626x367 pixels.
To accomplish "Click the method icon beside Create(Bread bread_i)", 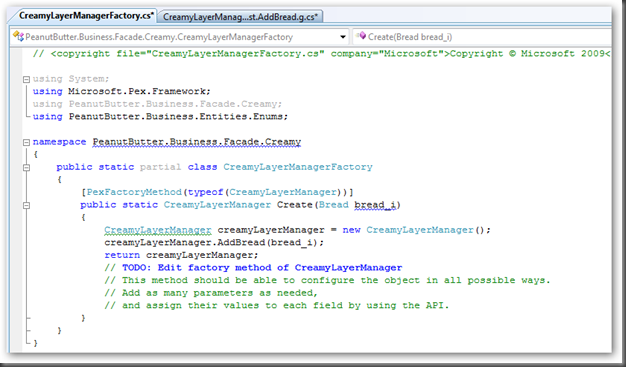I will tap(361, 36).
